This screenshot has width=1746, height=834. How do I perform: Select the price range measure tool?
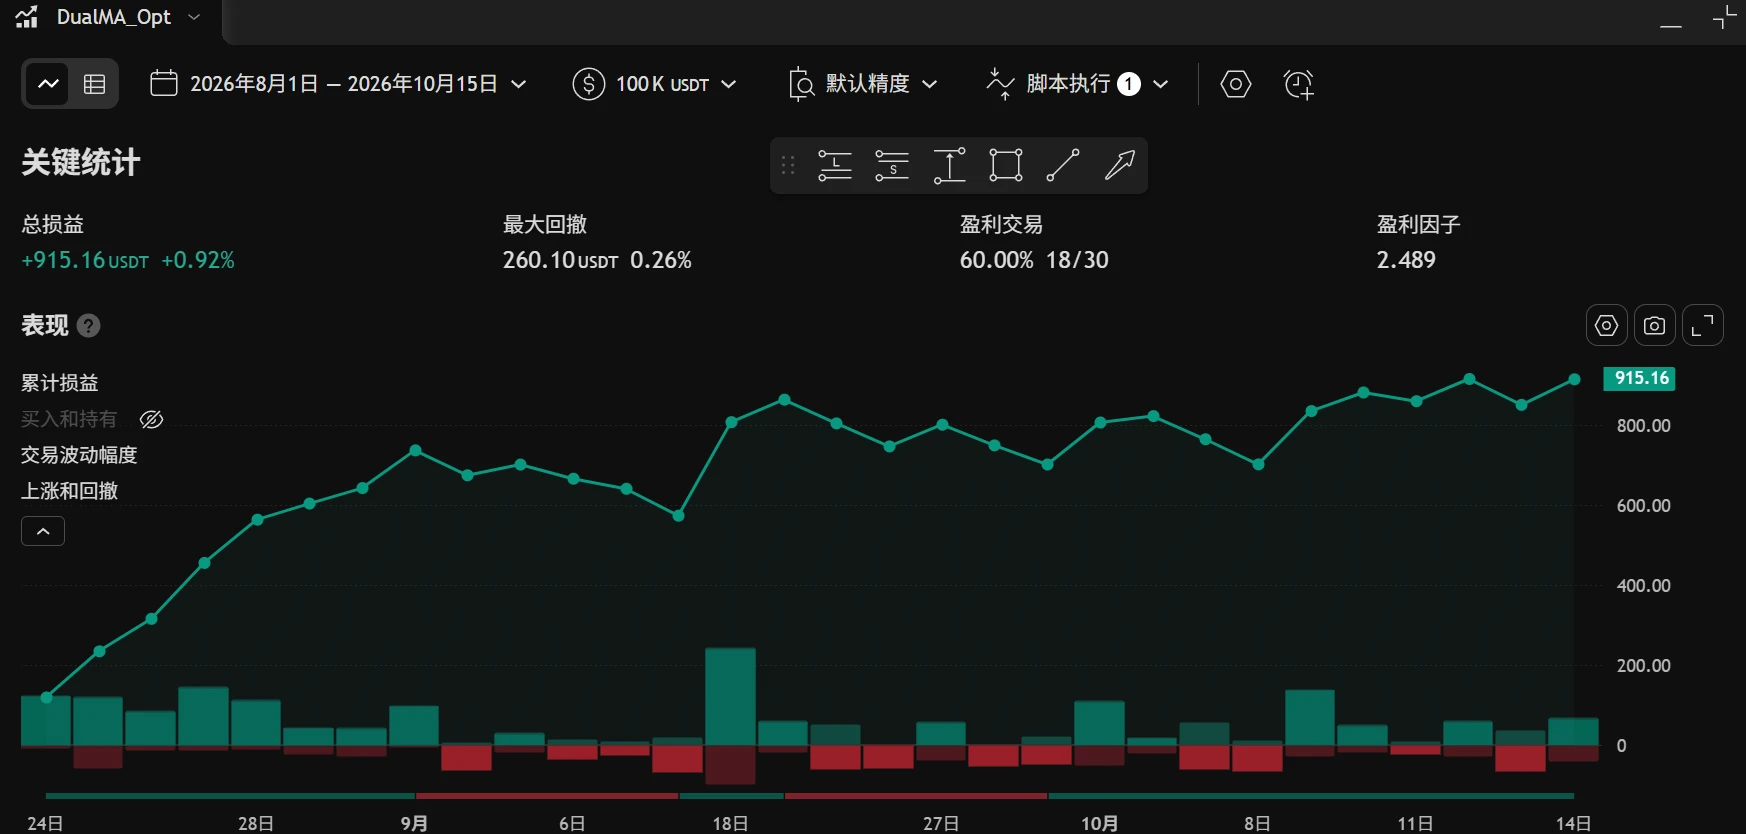click(949, 166)
